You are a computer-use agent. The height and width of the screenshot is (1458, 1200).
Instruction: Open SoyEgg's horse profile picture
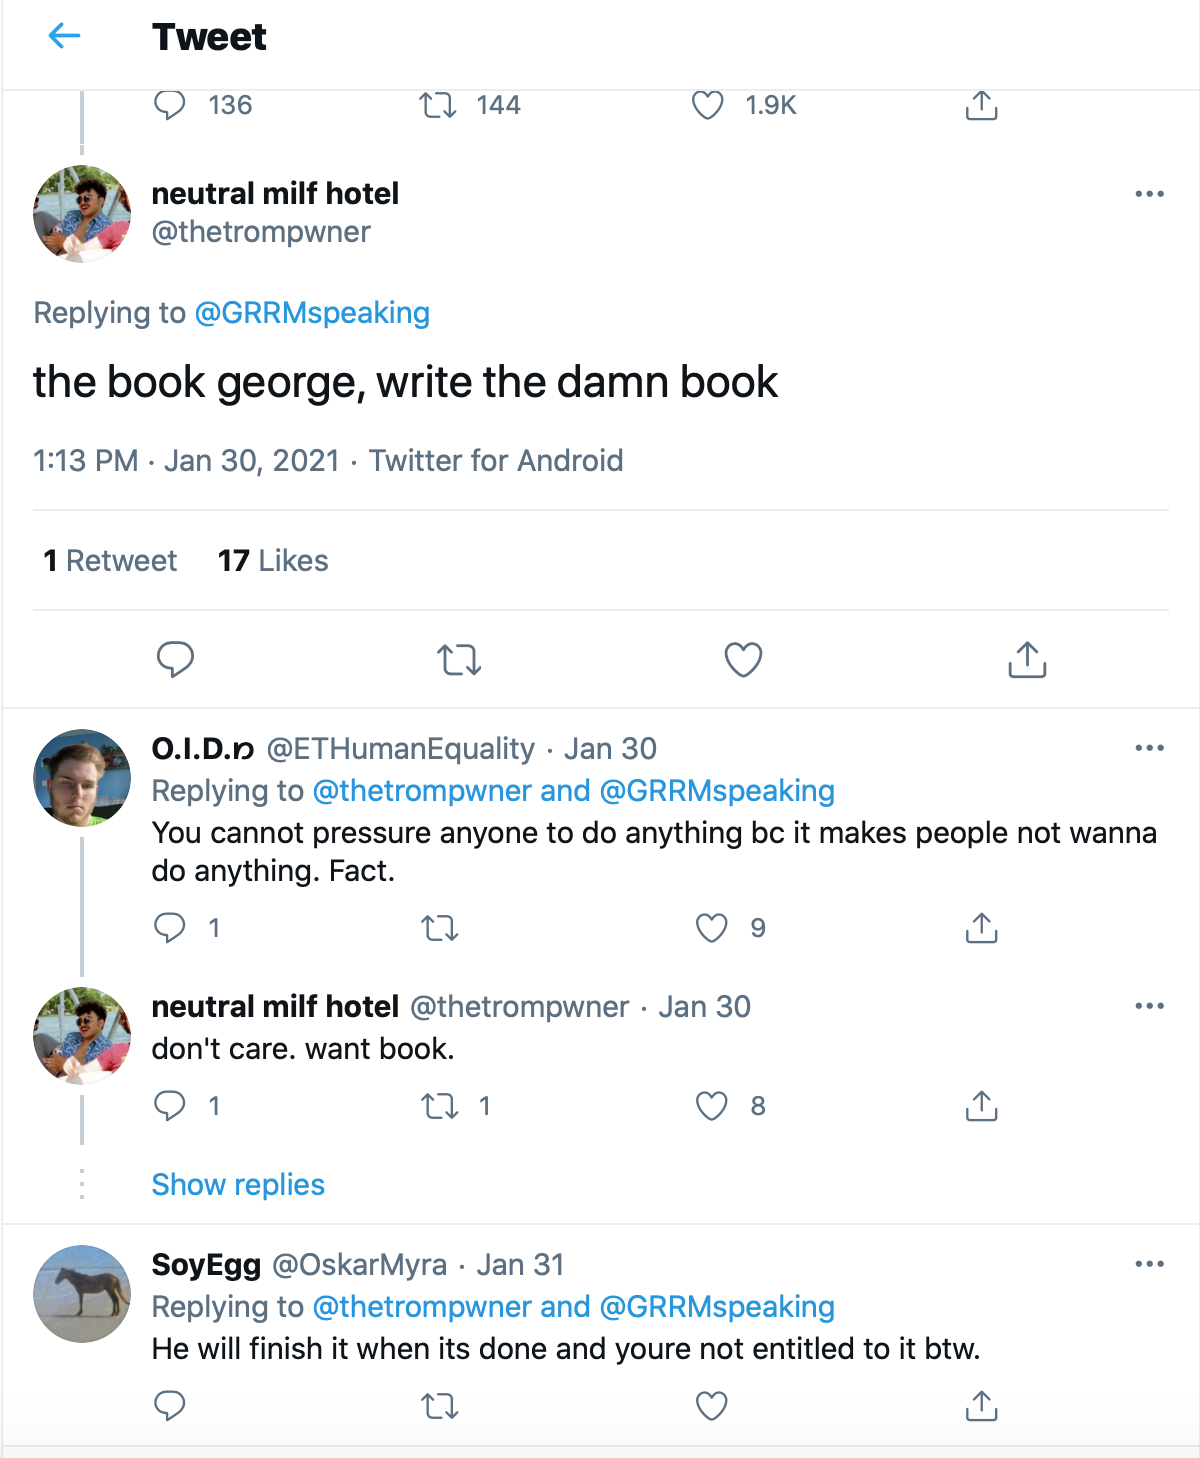(82, 1293)
